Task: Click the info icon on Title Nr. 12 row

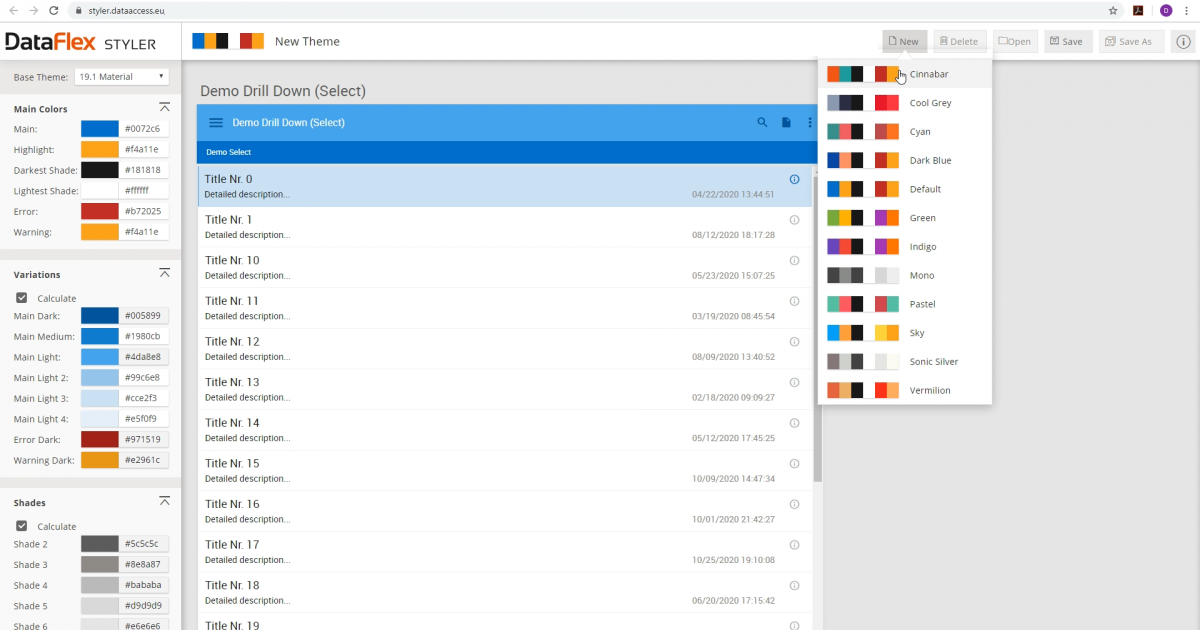Action: pyautogui.click(x=794, y=341)
